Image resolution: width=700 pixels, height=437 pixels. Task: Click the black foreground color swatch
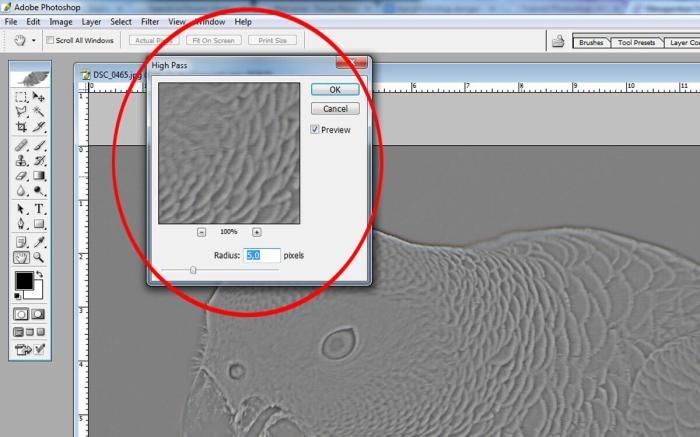[24, 281]
